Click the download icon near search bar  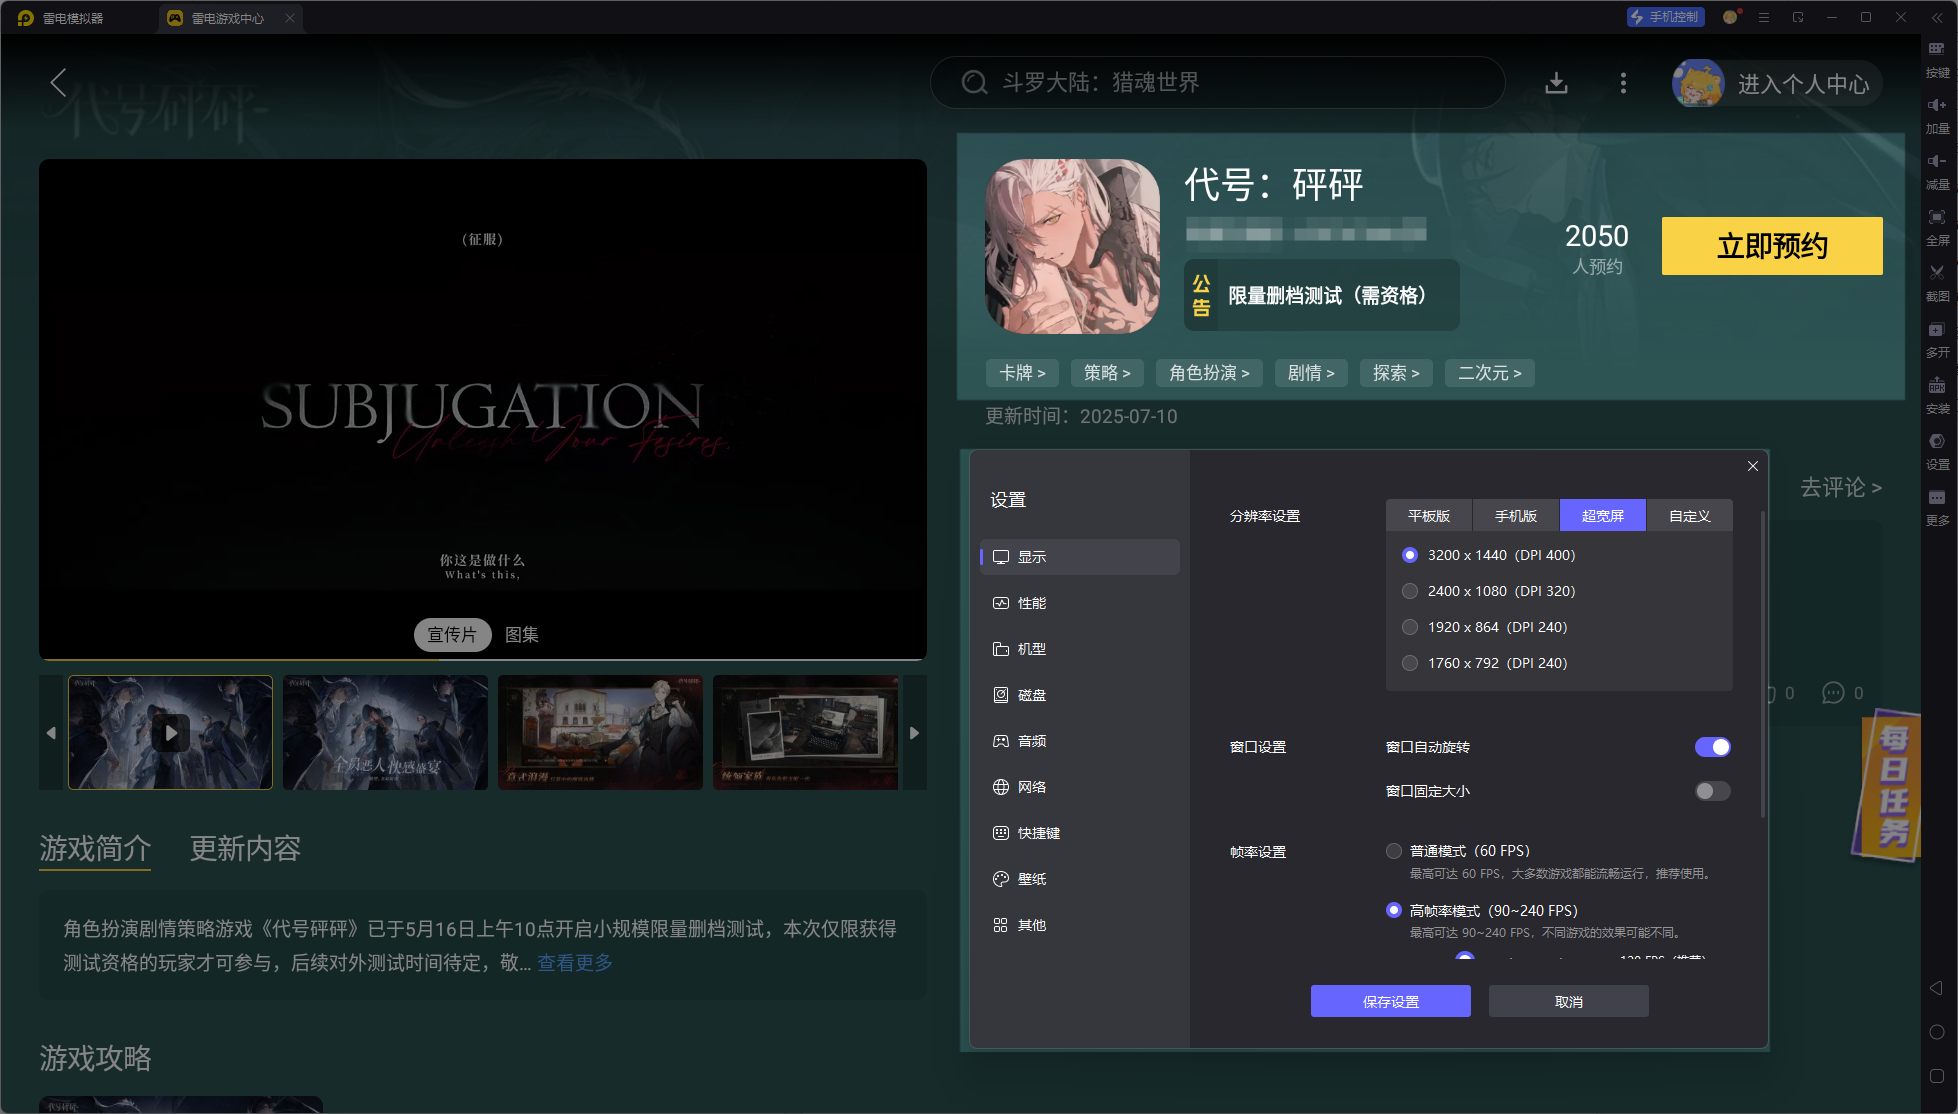[x=1556, y=83]
